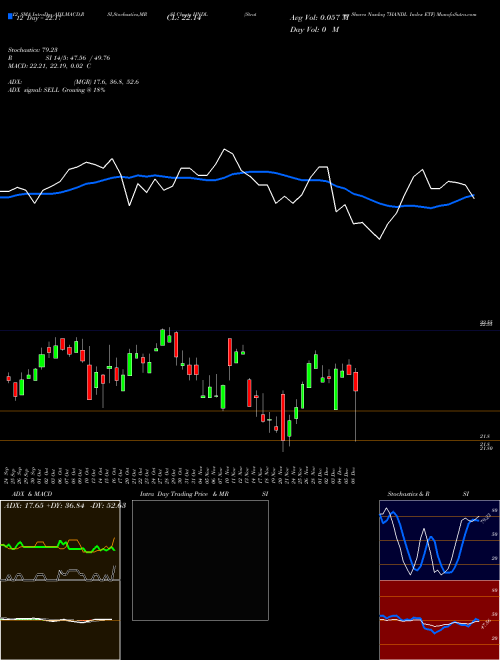
Task: Click the 'ADX signal: SELL Growing @ 18%' text
Action: click(x=56, y=90)
